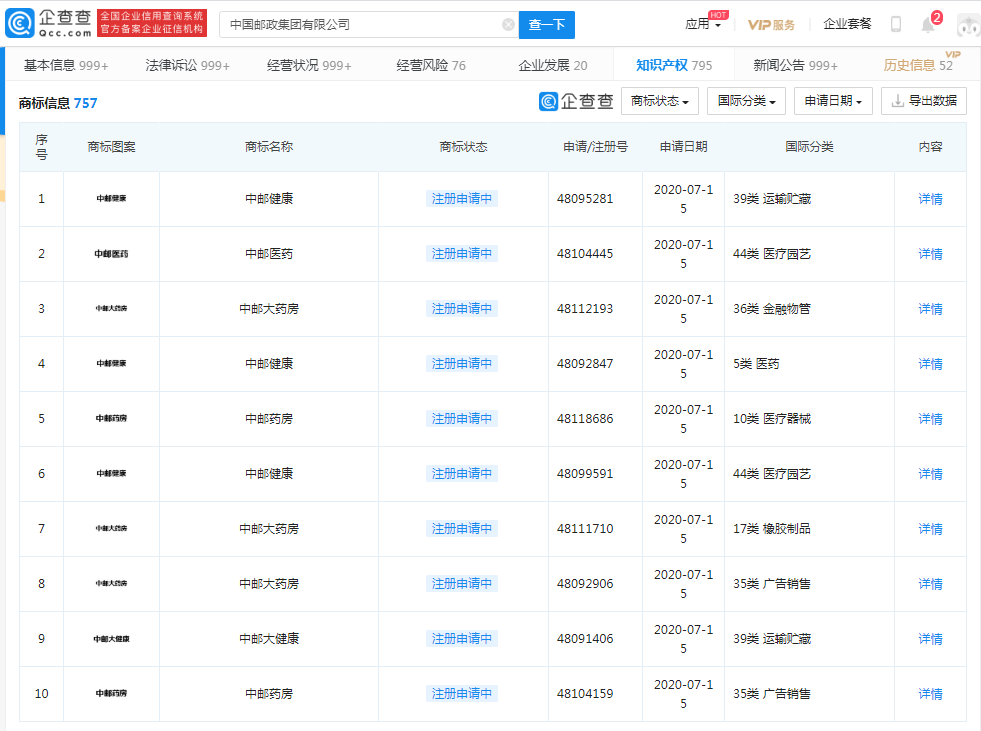Click 注册申请中 status in row 1

(462, 199)
